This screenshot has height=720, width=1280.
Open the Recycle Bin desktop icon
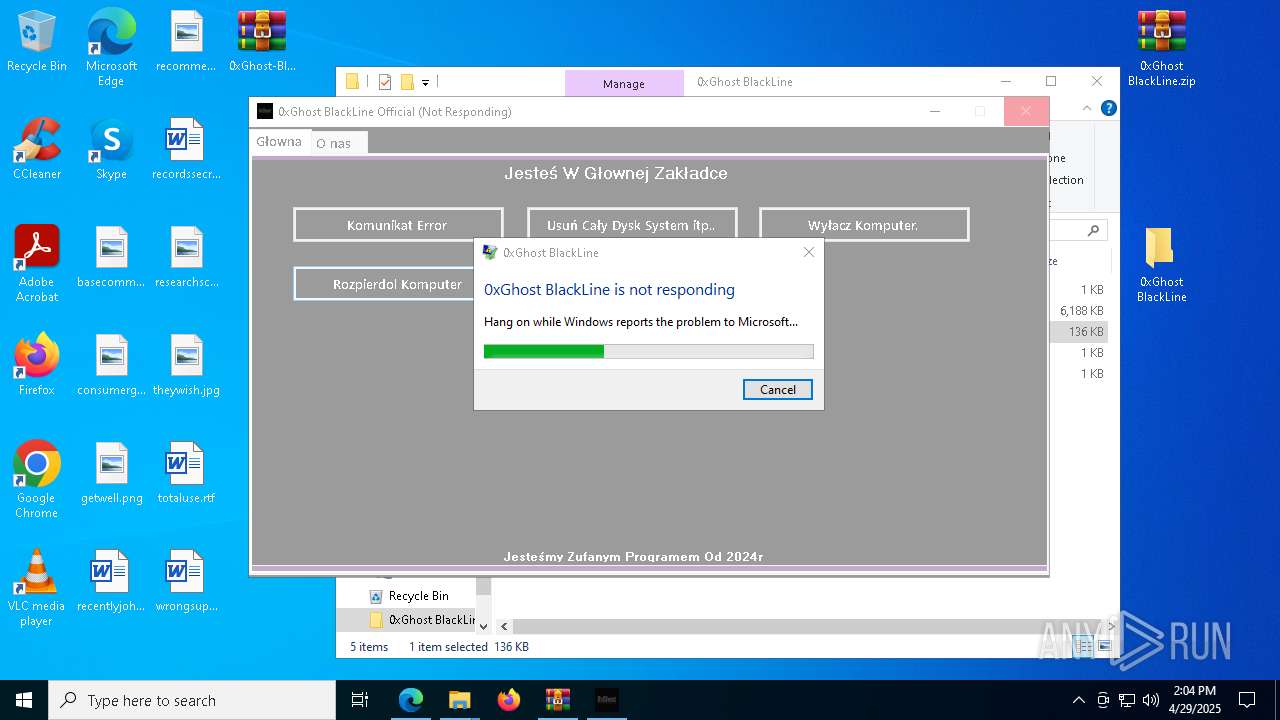37,42
